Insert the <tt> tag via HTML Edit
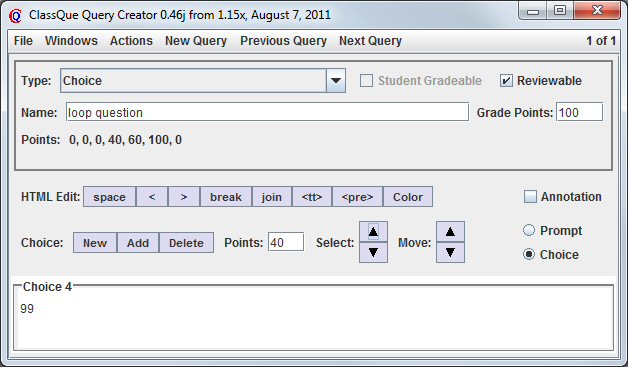628x367 pixels. (312, 197)
